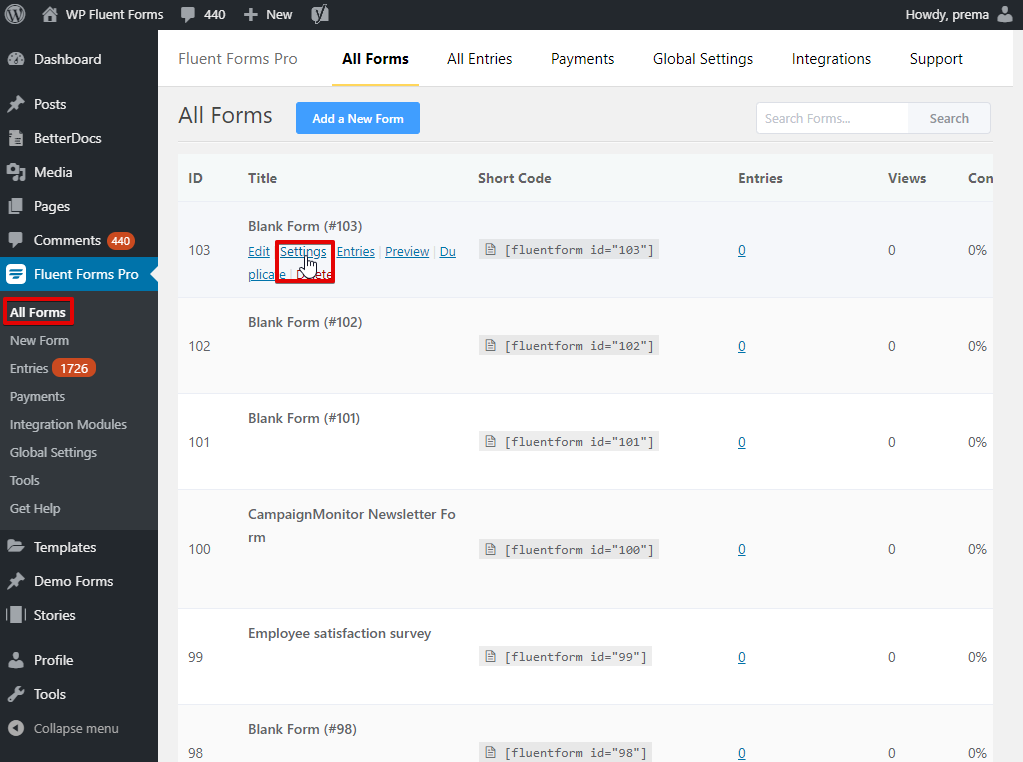Open the Global Settings top tab
The height and width of the screenshot is (762, 1023).
[x=703, y=59]
